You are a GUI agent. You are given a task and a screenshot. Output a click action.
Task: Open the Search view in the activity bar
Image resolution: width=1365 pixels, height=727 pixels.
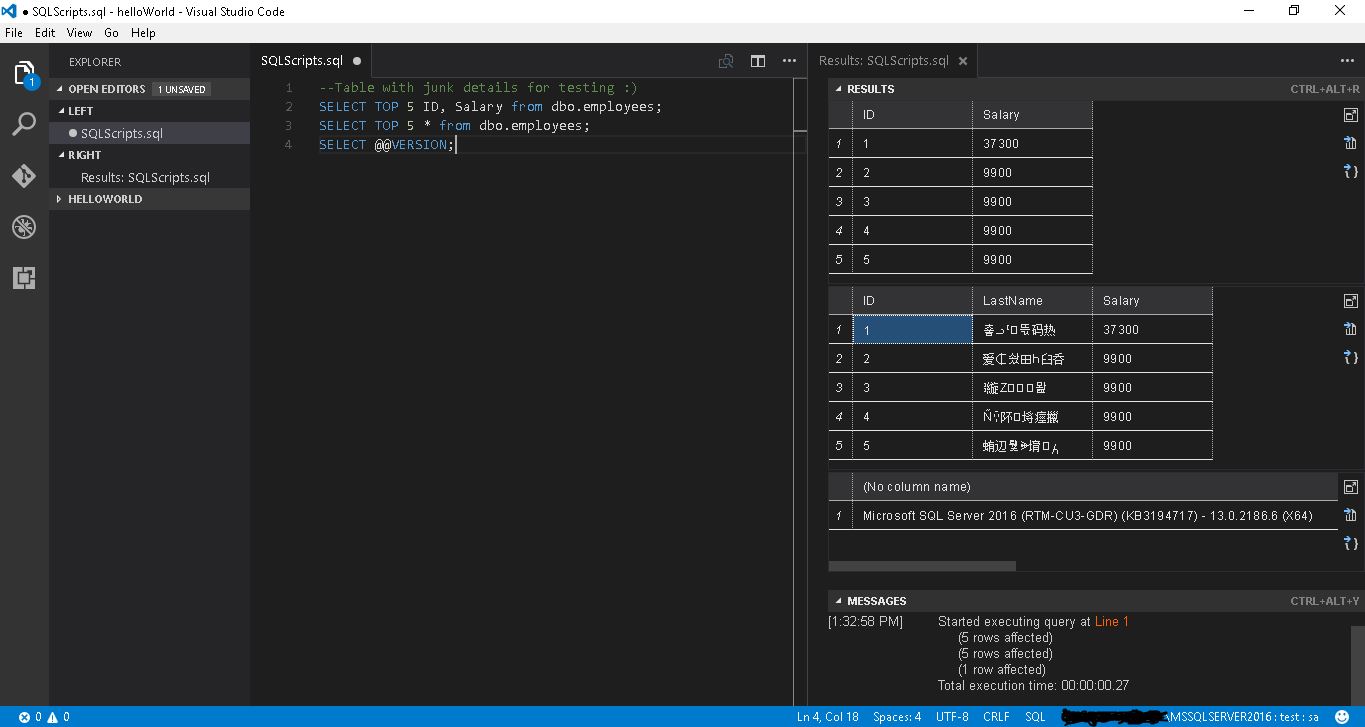(23, 124)
